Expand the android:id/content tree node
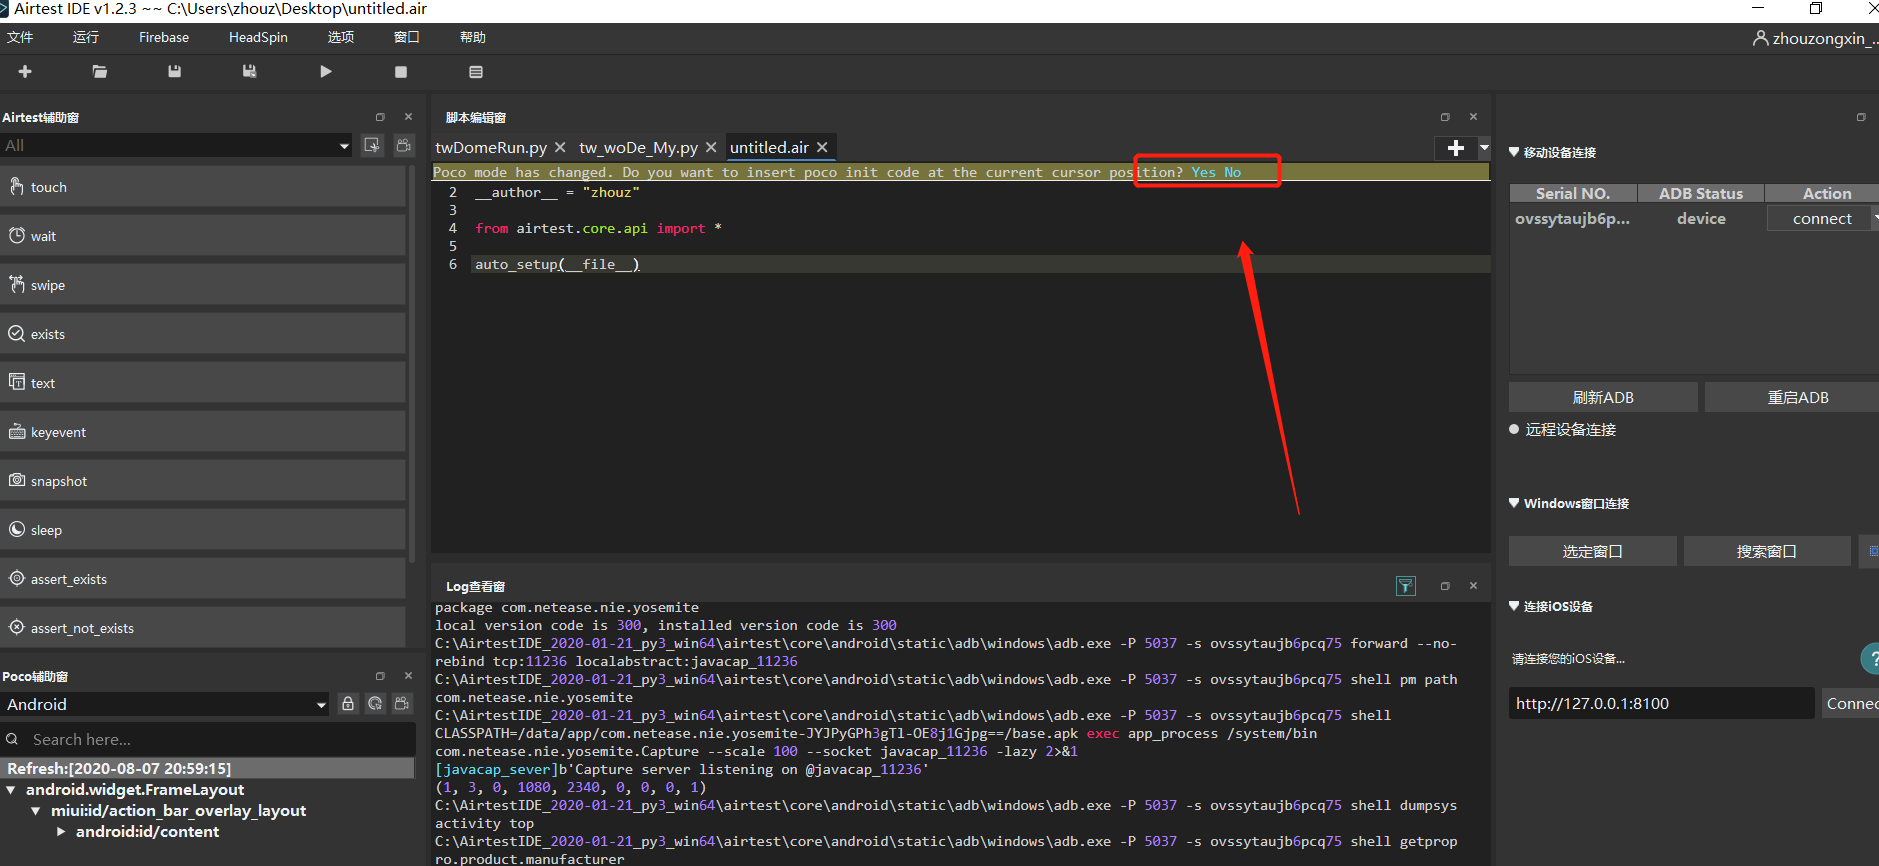 click(61, 832)
